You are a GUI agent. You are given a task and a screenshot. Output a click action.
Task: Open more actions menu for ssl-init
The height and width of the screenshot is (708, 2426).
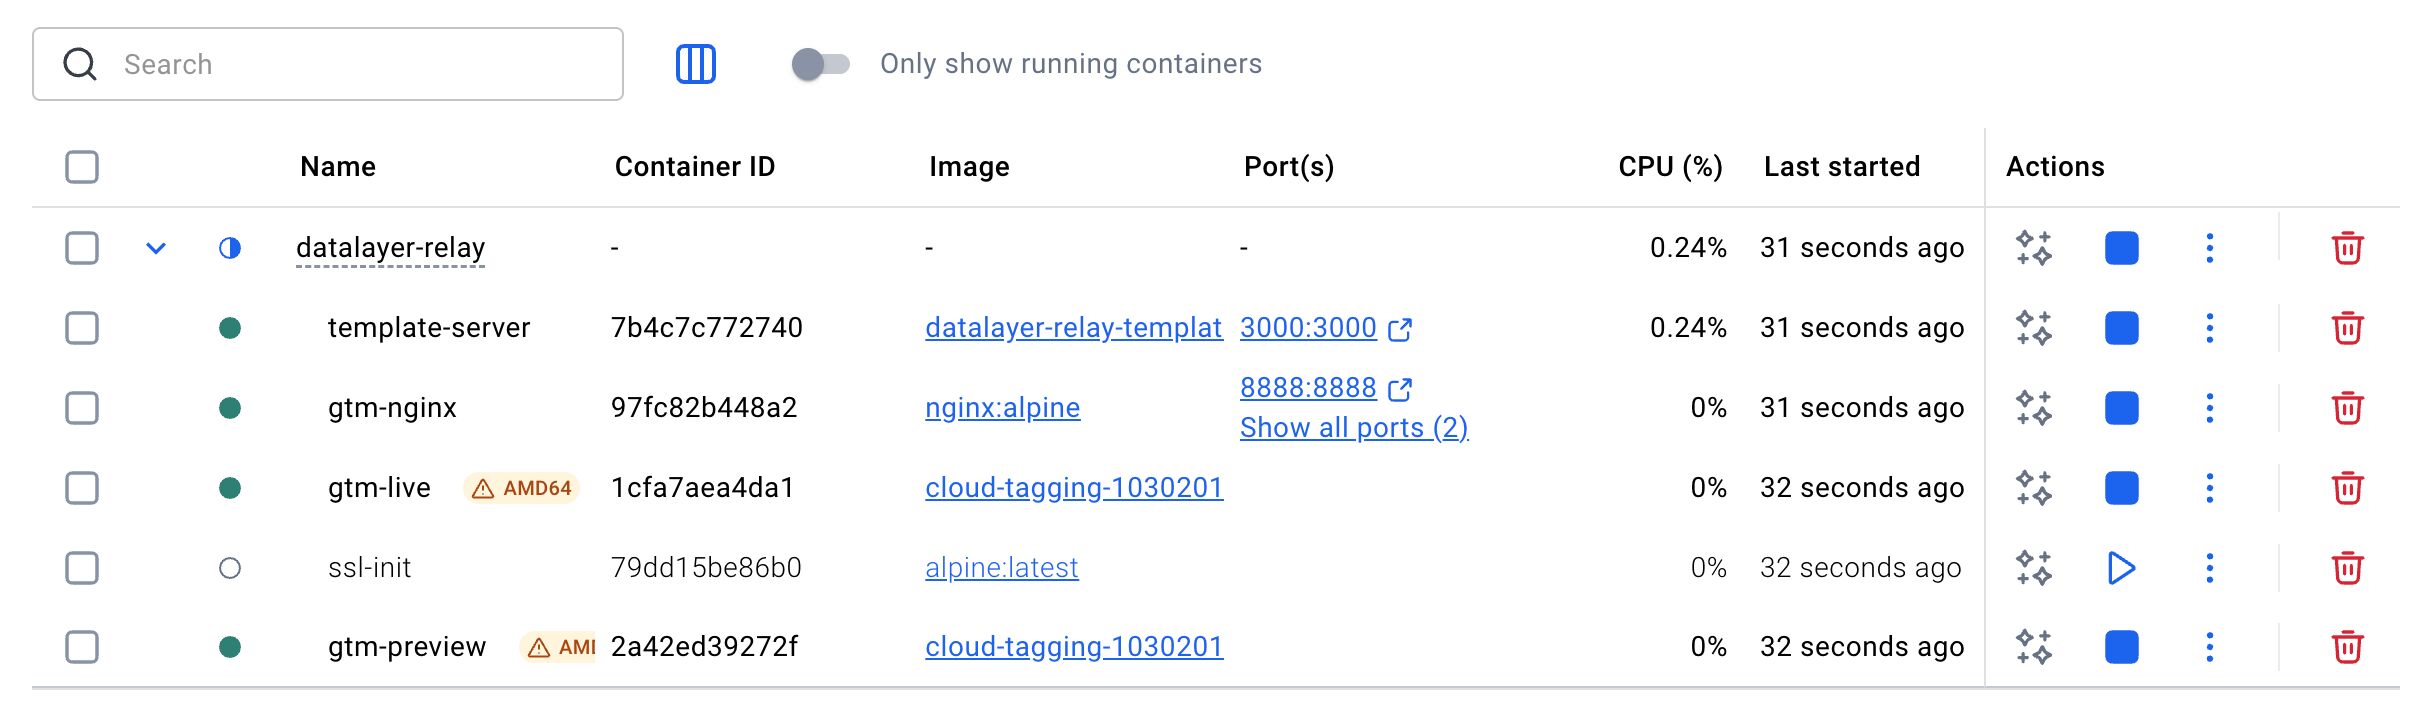click(x=2209, y=568)
